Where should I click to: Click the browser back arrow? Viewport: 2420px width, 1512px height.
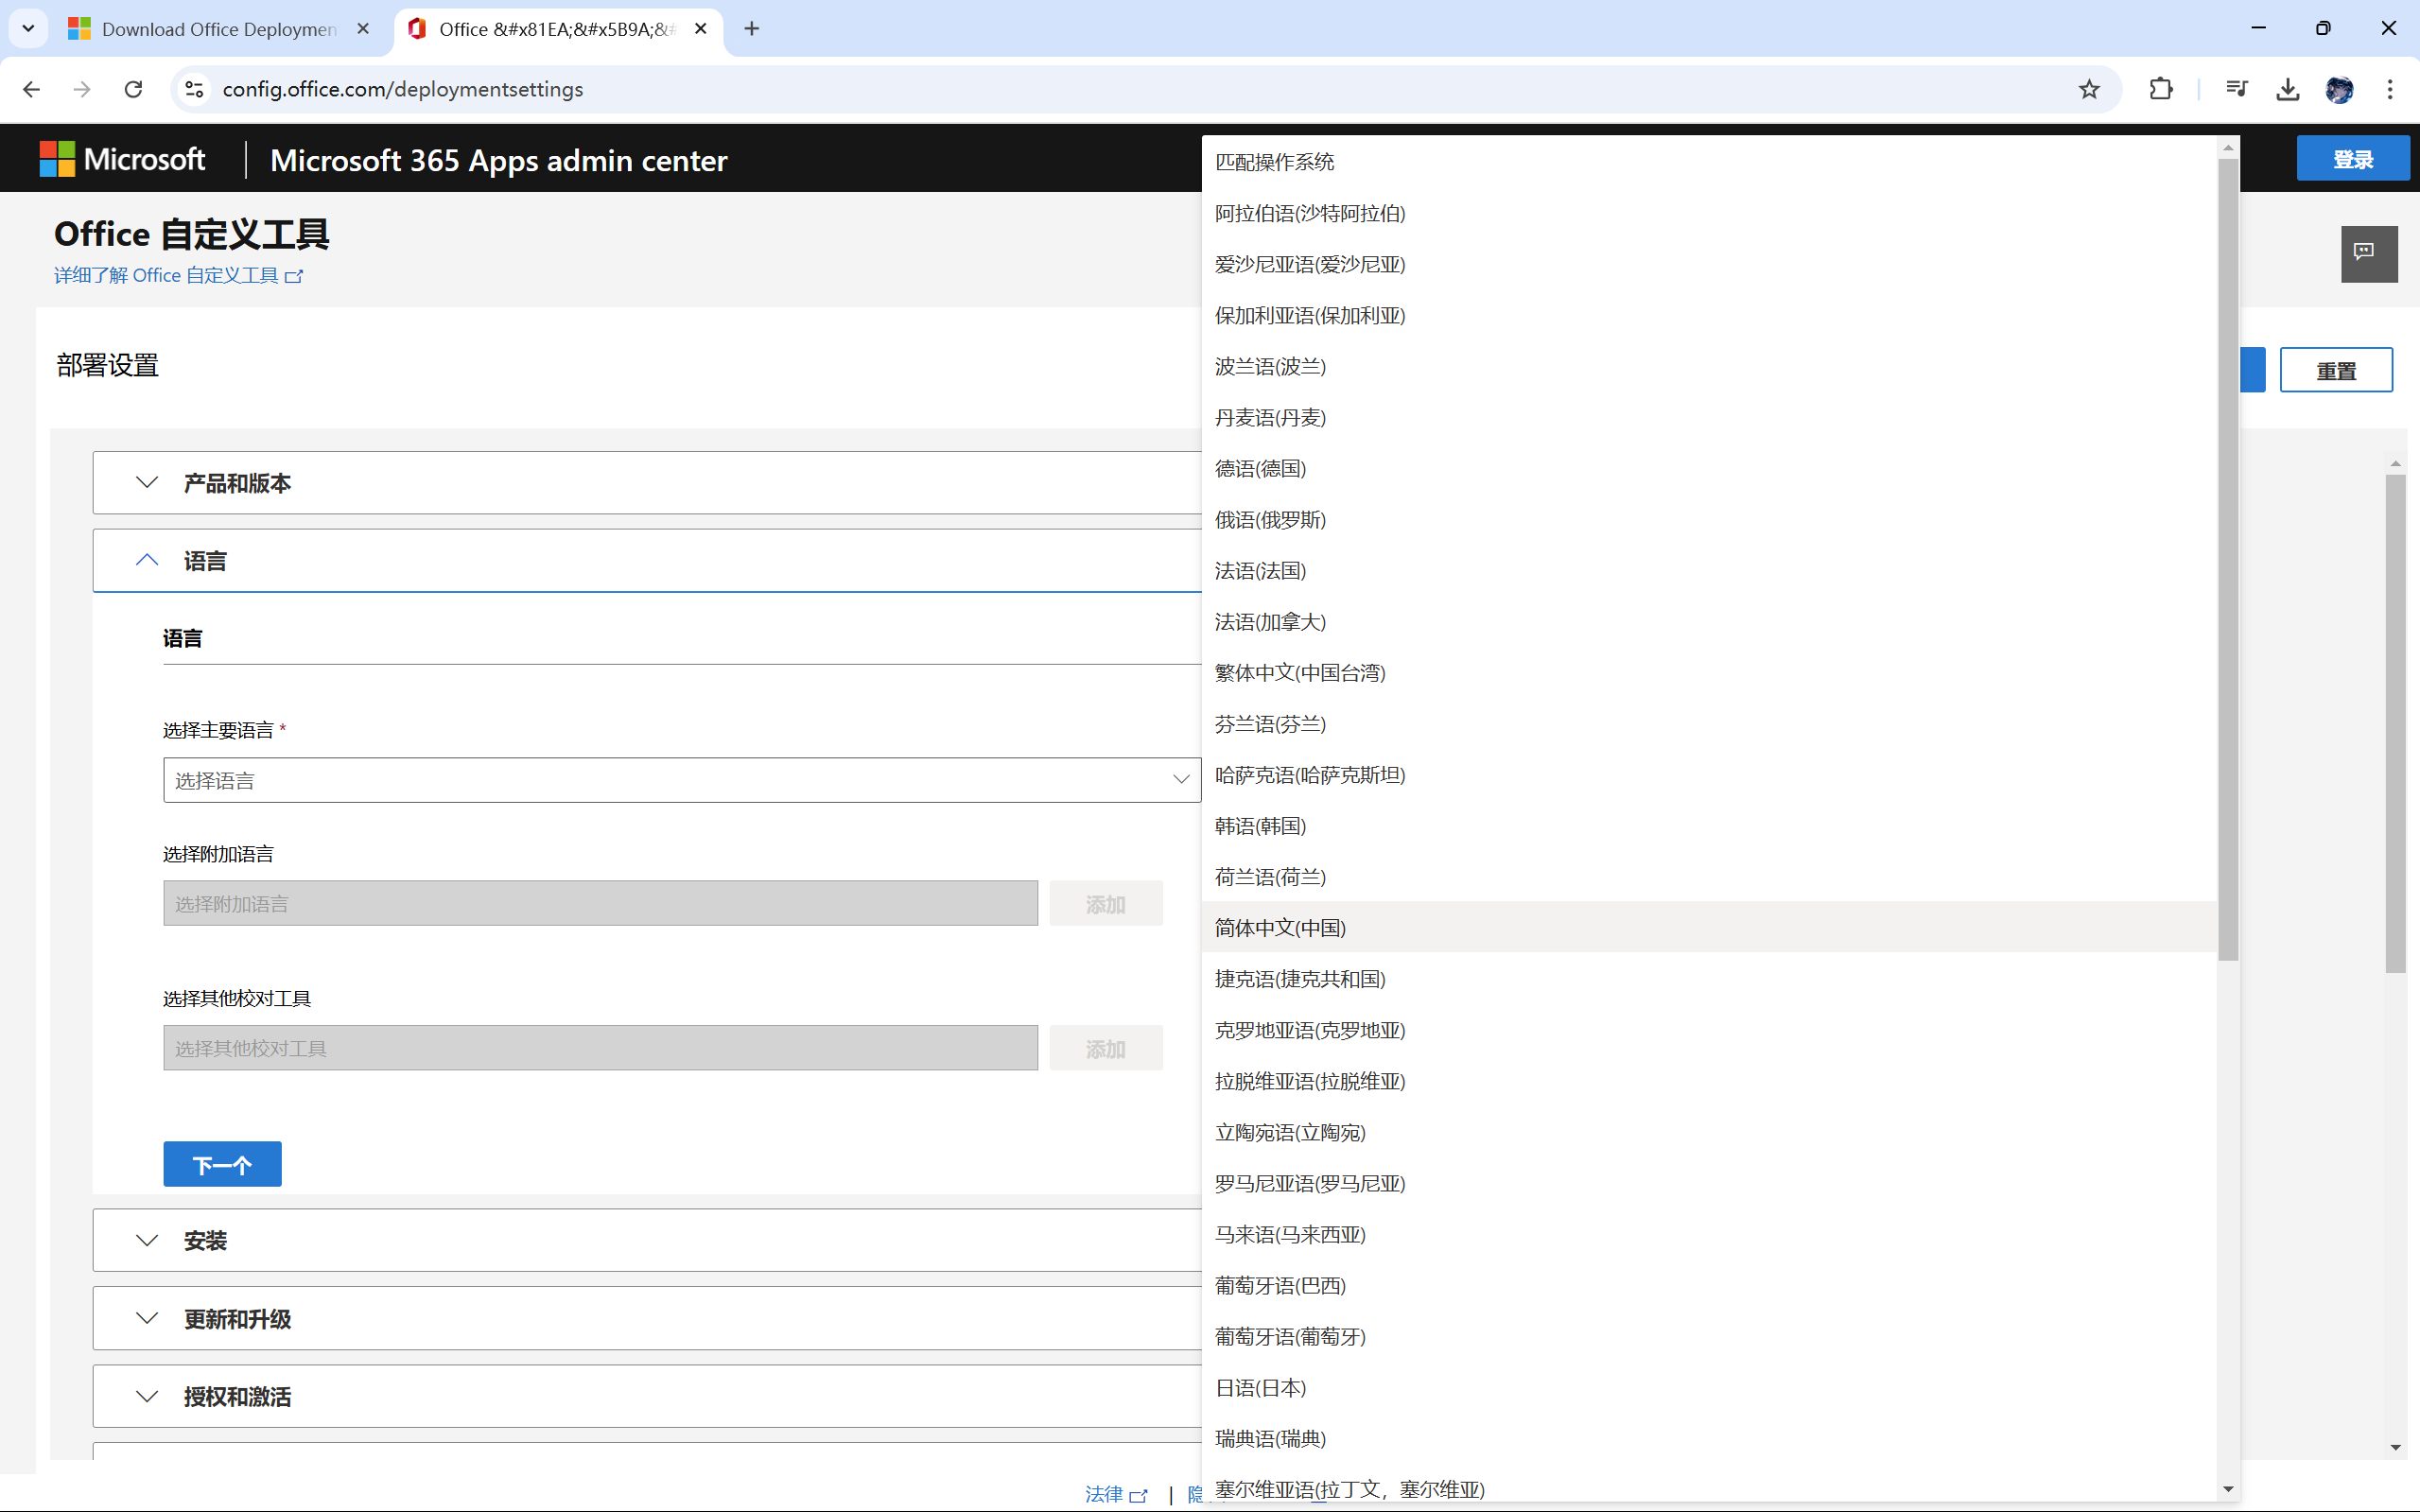[x=31, y=89]
